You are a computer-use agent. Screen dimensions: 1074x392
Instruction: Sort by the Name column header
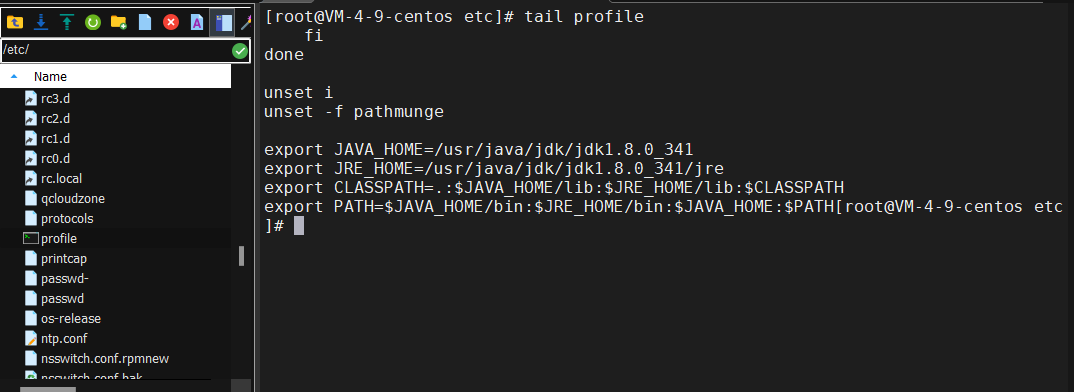pos(50,77)
